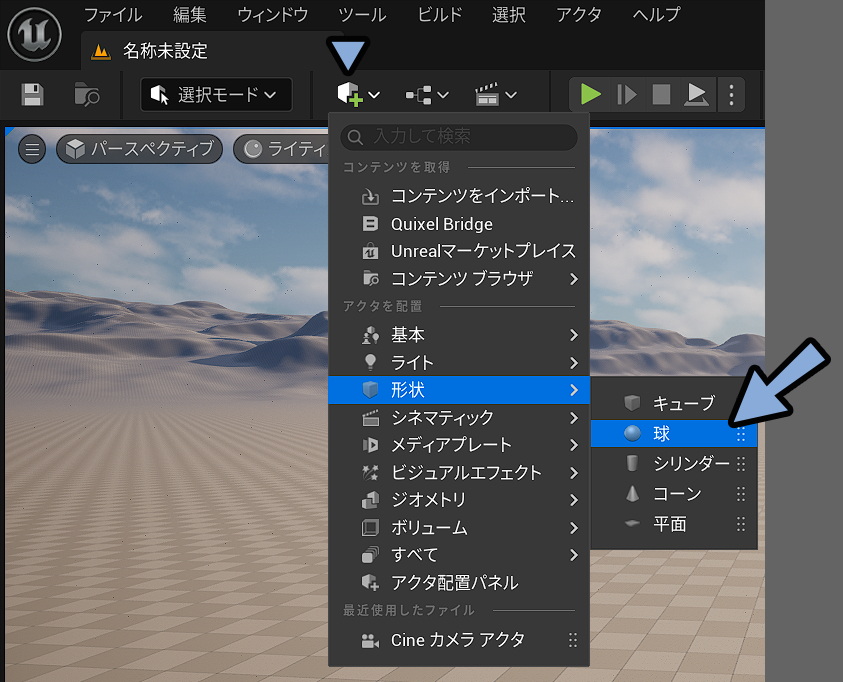843x682 pixels.
Task: Click the Unreal Engine logo icon
Action: [x=34, y=34]
